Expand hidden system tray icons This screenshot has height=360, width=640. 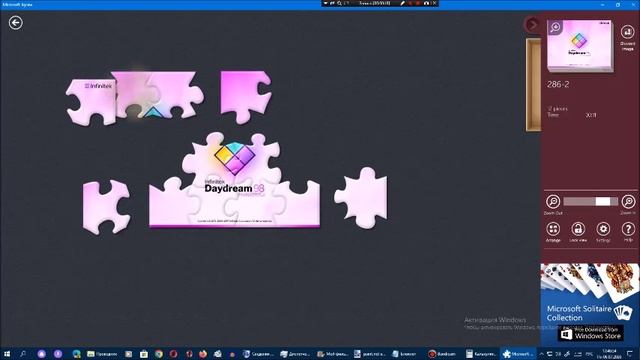[x=542, y=354]
